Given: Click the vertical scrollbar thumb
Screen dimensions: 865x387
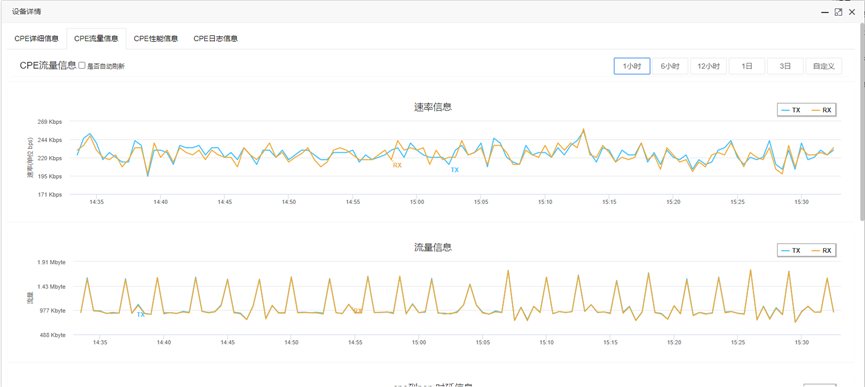Looking at the screenshot, I should pyautogui.click(x=862, y=121).
